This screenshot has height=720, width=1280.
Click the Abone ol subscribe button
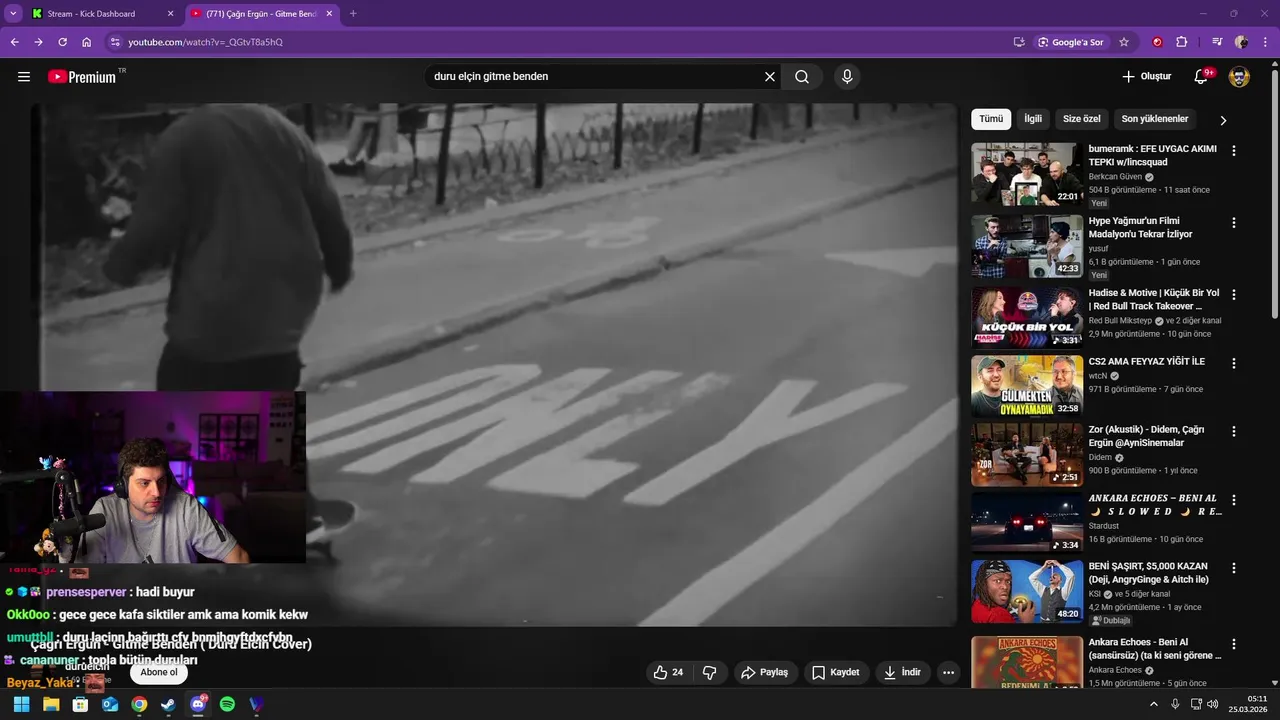159,673
